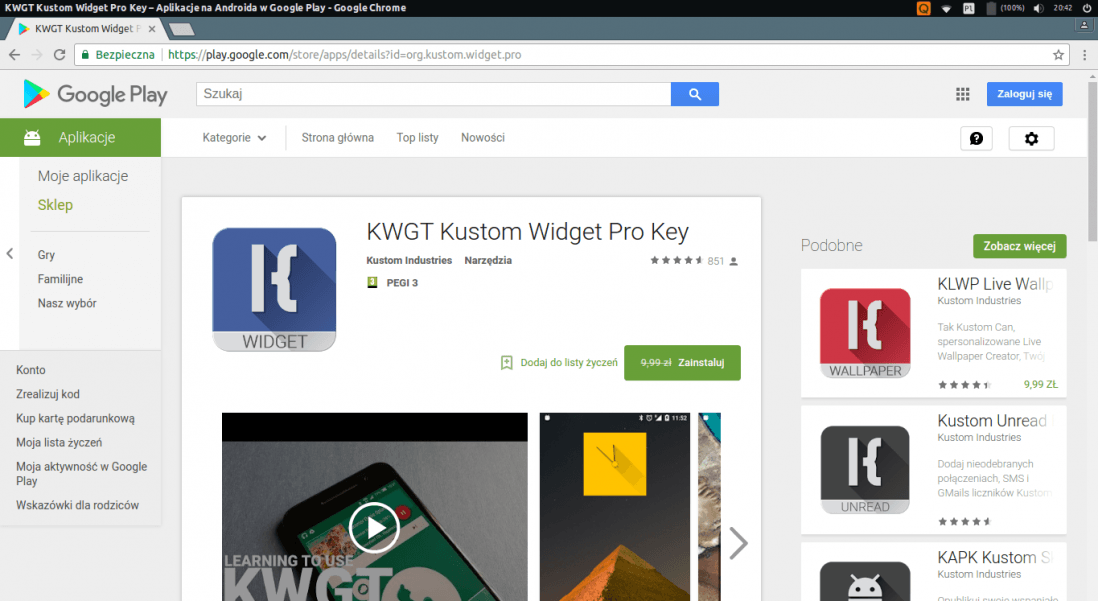
Task: Collapse the left sidebar arrow
Action: pos(10,254)
